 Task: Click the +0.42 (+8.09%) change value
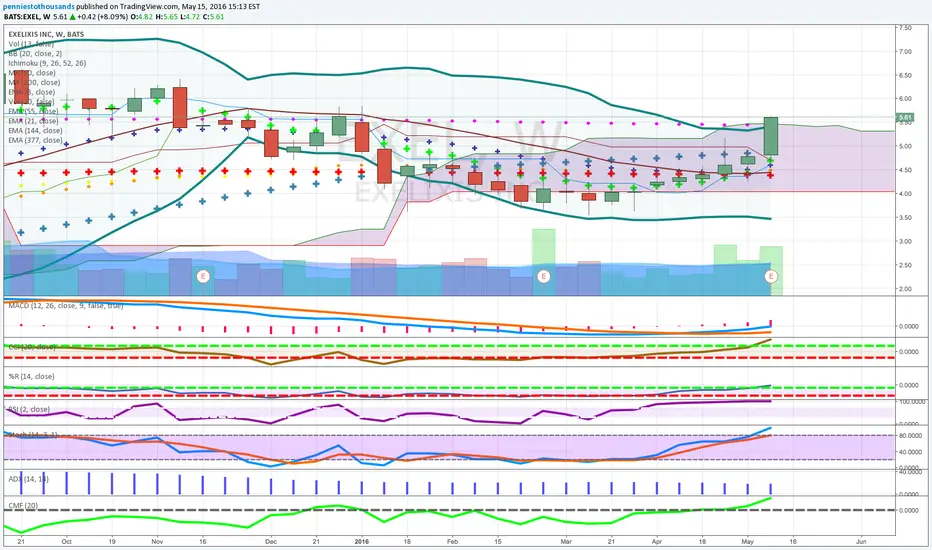[102, 17]
